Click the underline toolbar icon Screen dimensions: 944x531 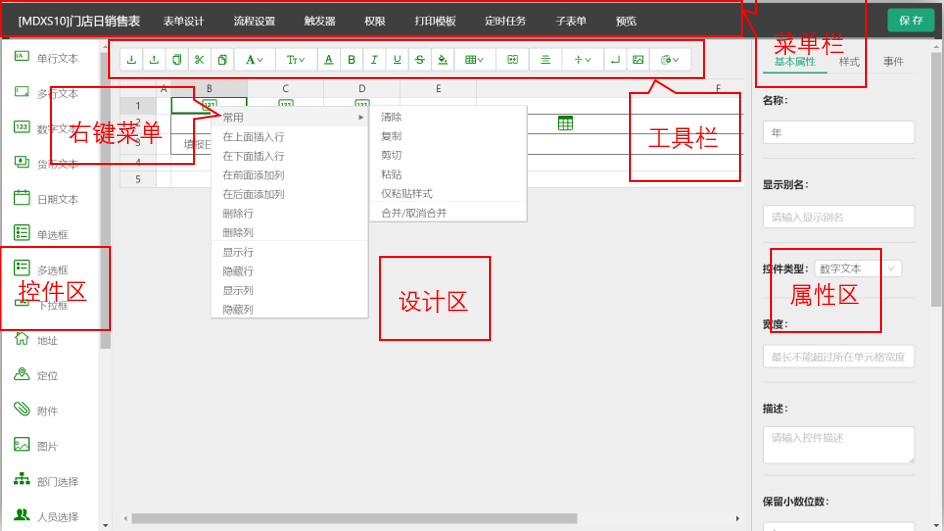tap(397, 60)
